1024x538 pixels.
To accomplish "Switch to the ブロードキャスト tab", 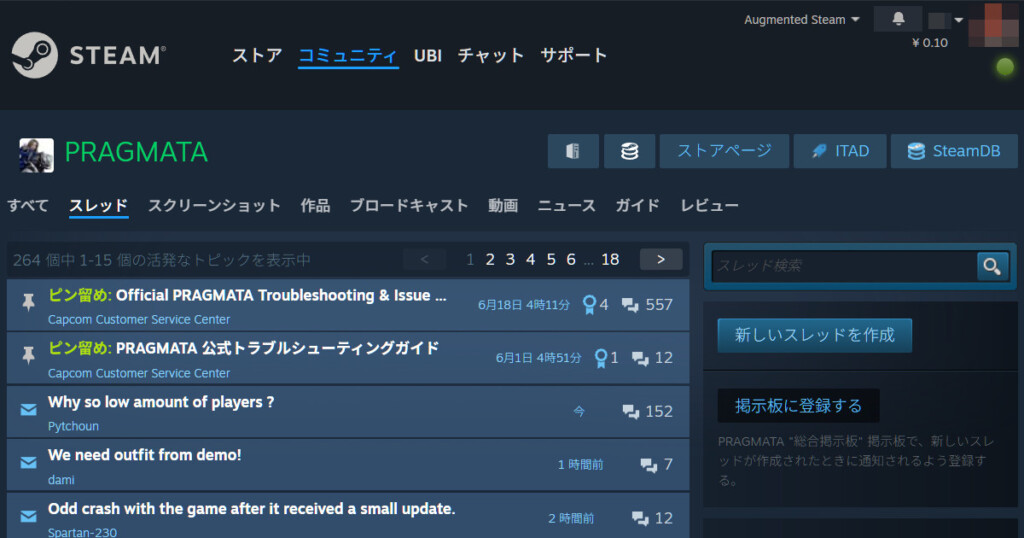I will [409, 206].
